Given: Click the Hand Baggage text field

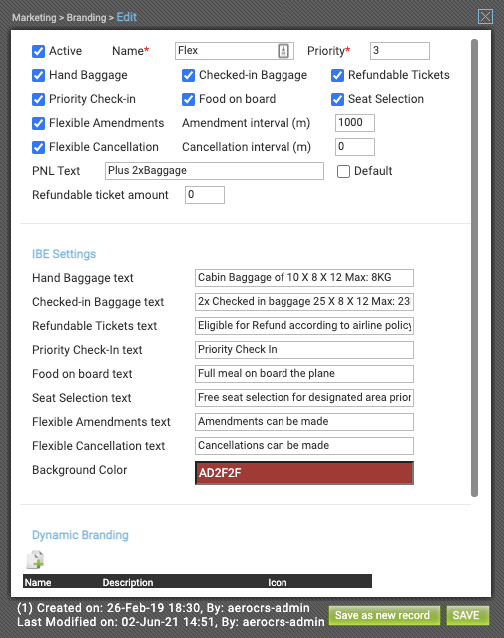Looking at the screenshot, I should pos(304,278).
